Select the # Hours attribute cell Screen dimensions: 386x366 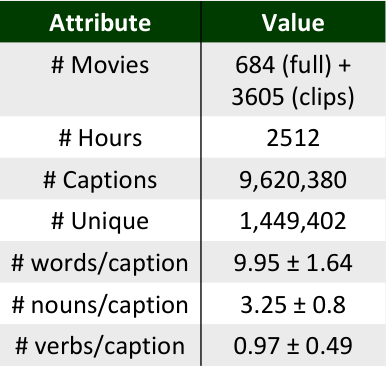(100, 137)
